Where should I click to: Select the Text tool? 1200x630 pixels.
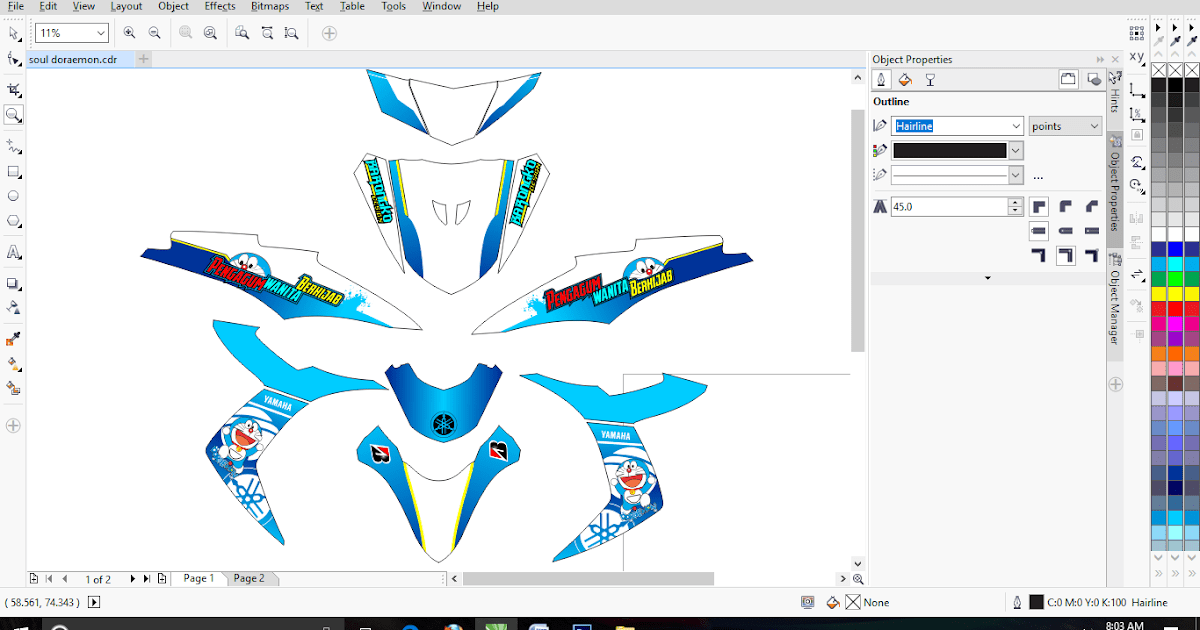(x=13, y=253)
